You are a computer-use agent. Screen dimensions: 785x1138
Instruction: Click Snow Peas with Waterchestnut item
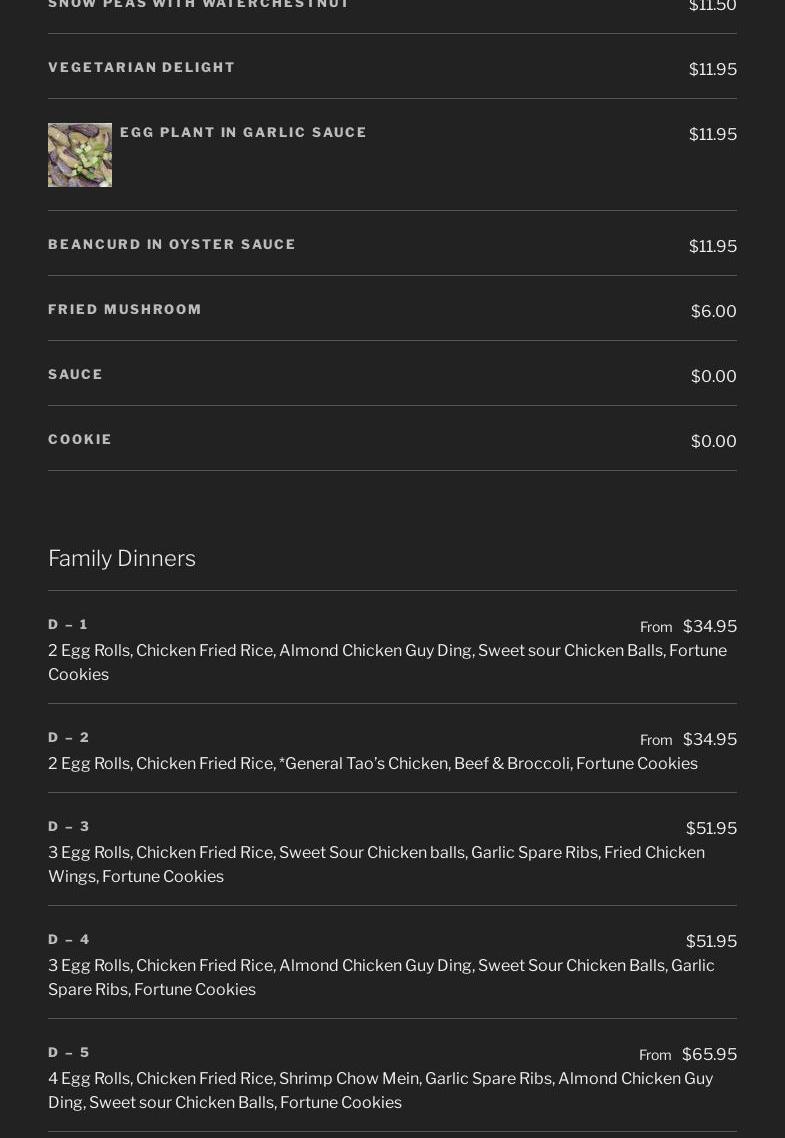click(199, 5)
